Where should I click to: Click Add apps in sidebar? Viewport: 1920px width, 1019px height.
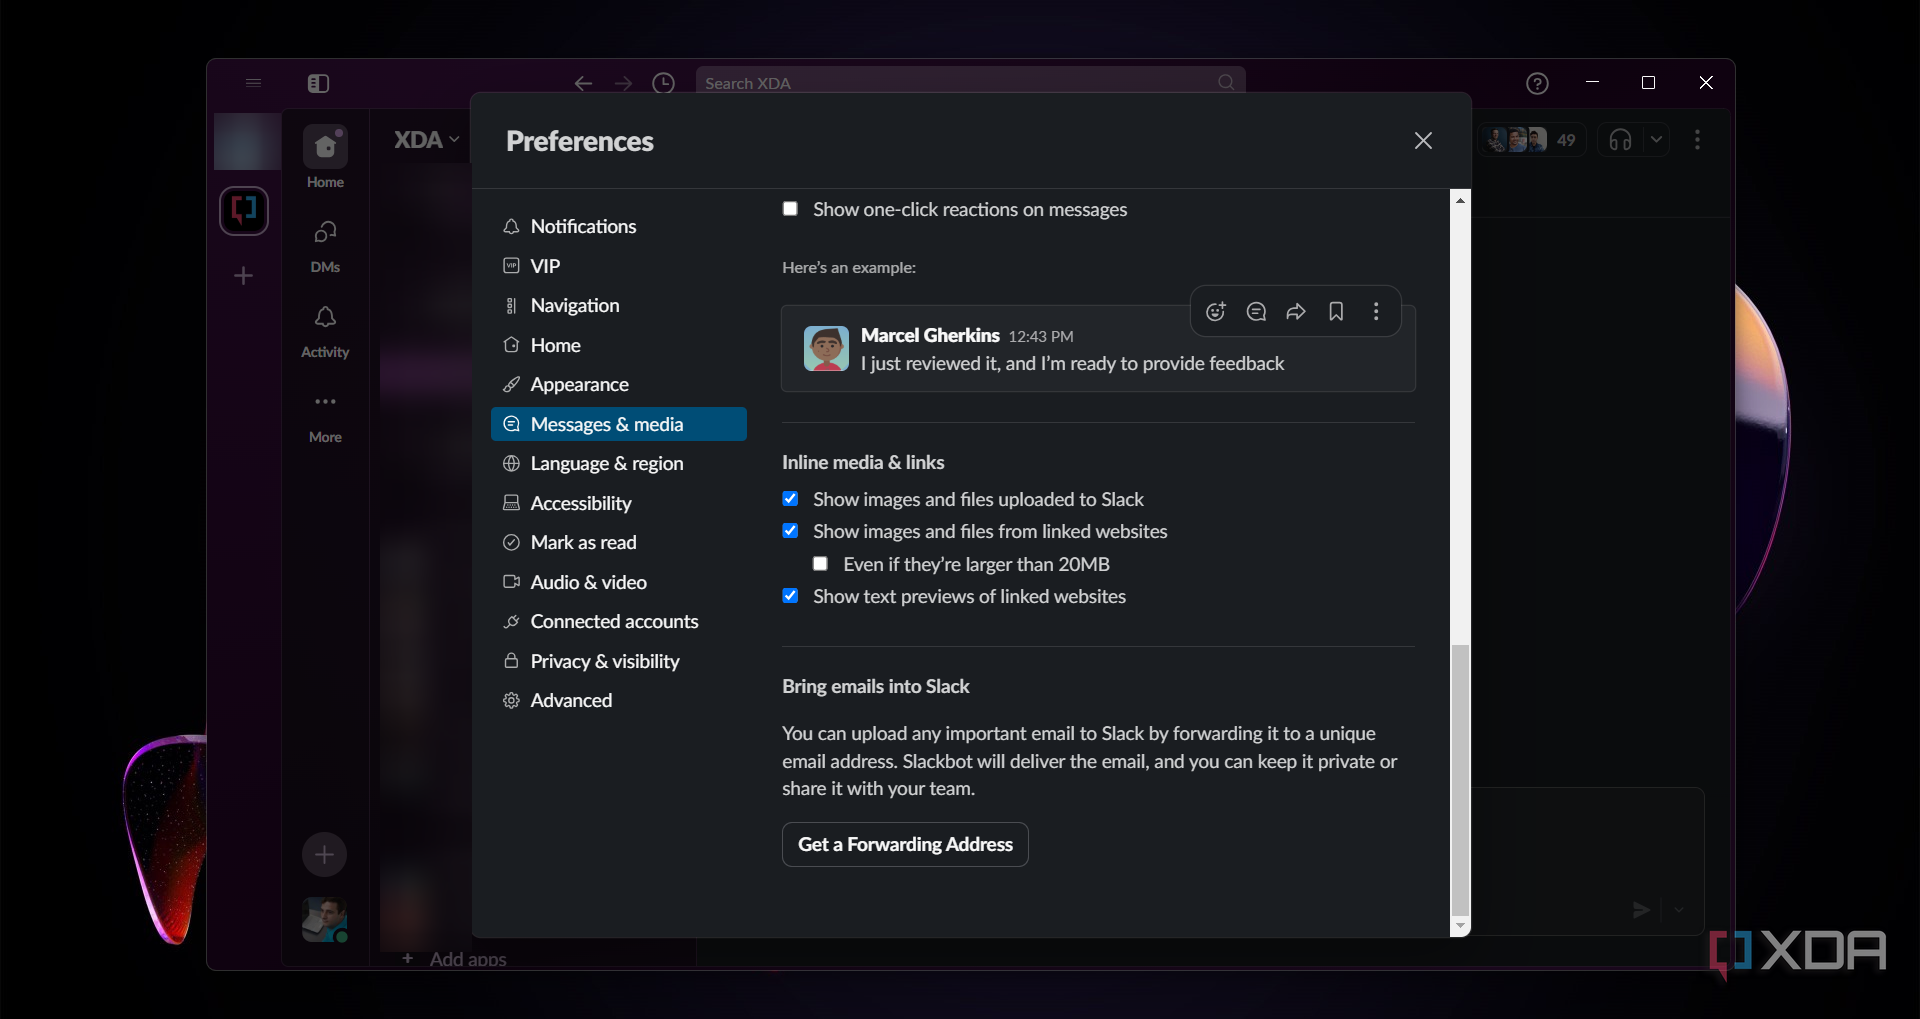(454, 959)
